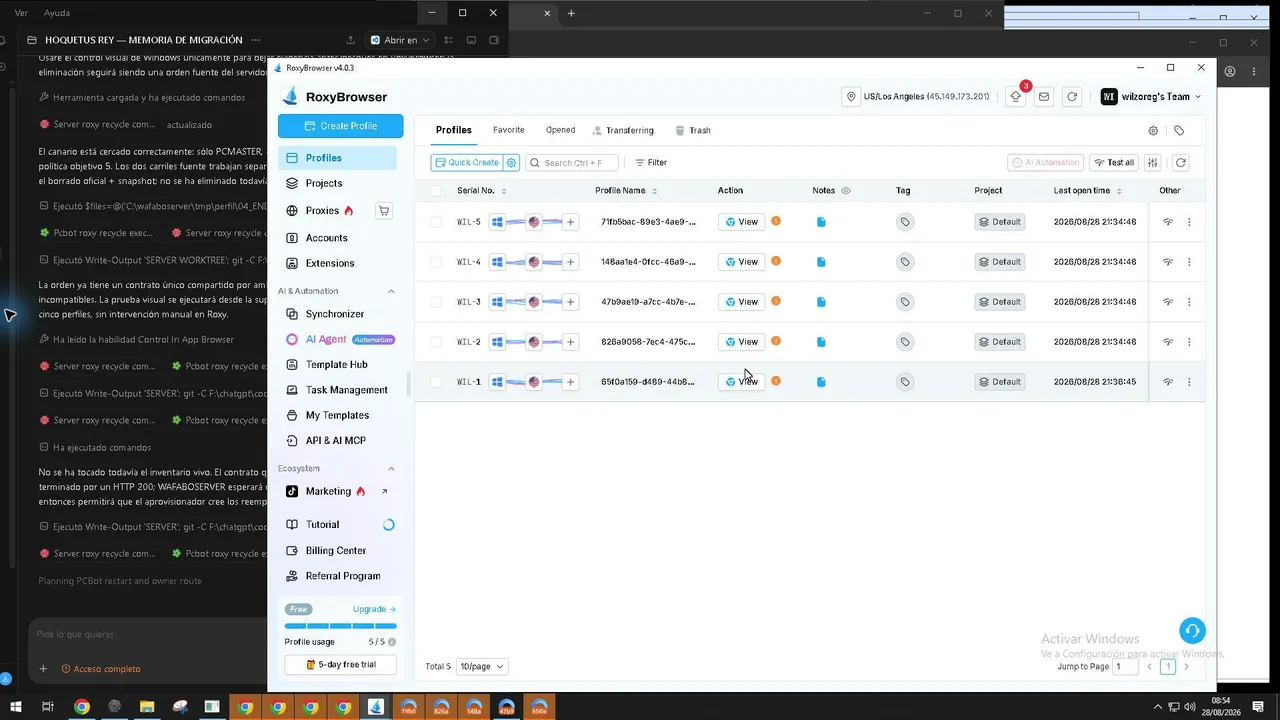Open the wilzoreg's Team dropdown

(x=1151, y=97)
